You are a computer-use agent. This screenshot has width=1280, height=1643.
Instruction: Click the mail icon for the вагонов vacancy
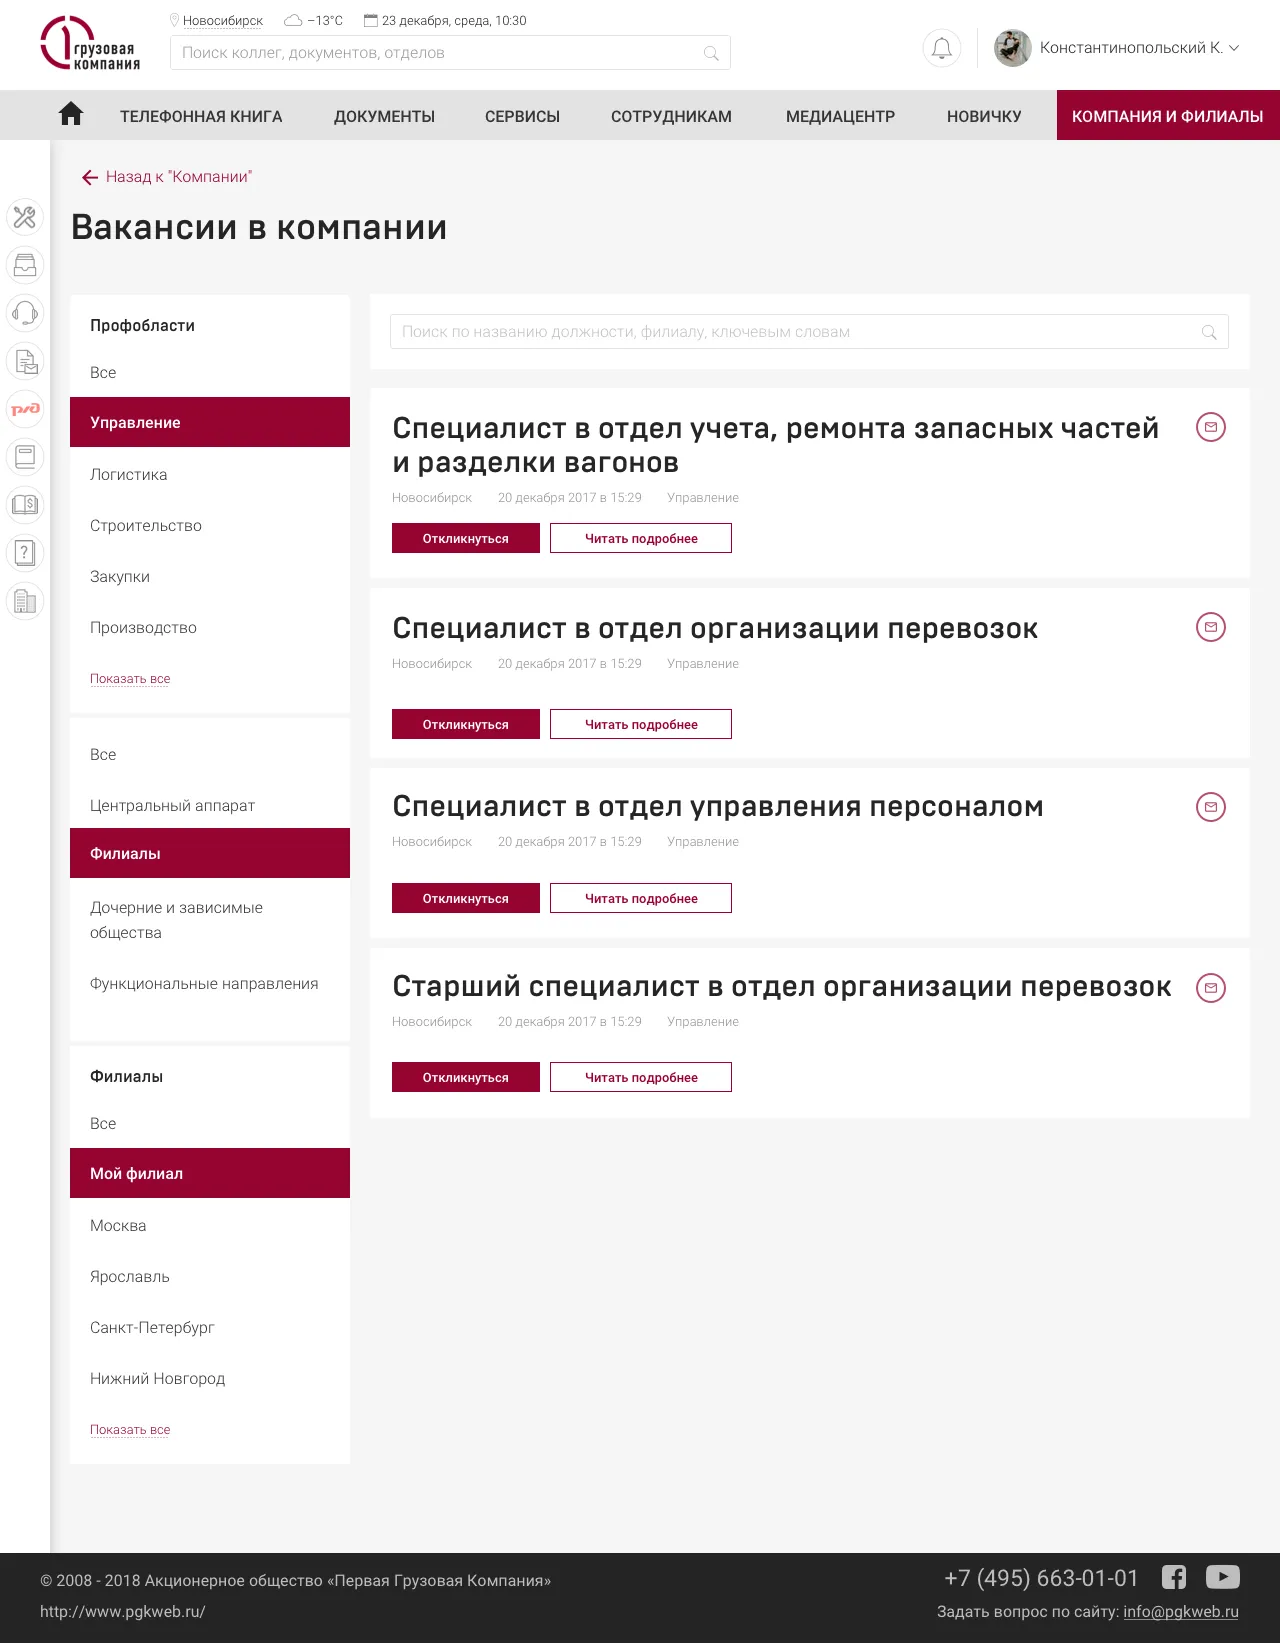(1211, 427)
